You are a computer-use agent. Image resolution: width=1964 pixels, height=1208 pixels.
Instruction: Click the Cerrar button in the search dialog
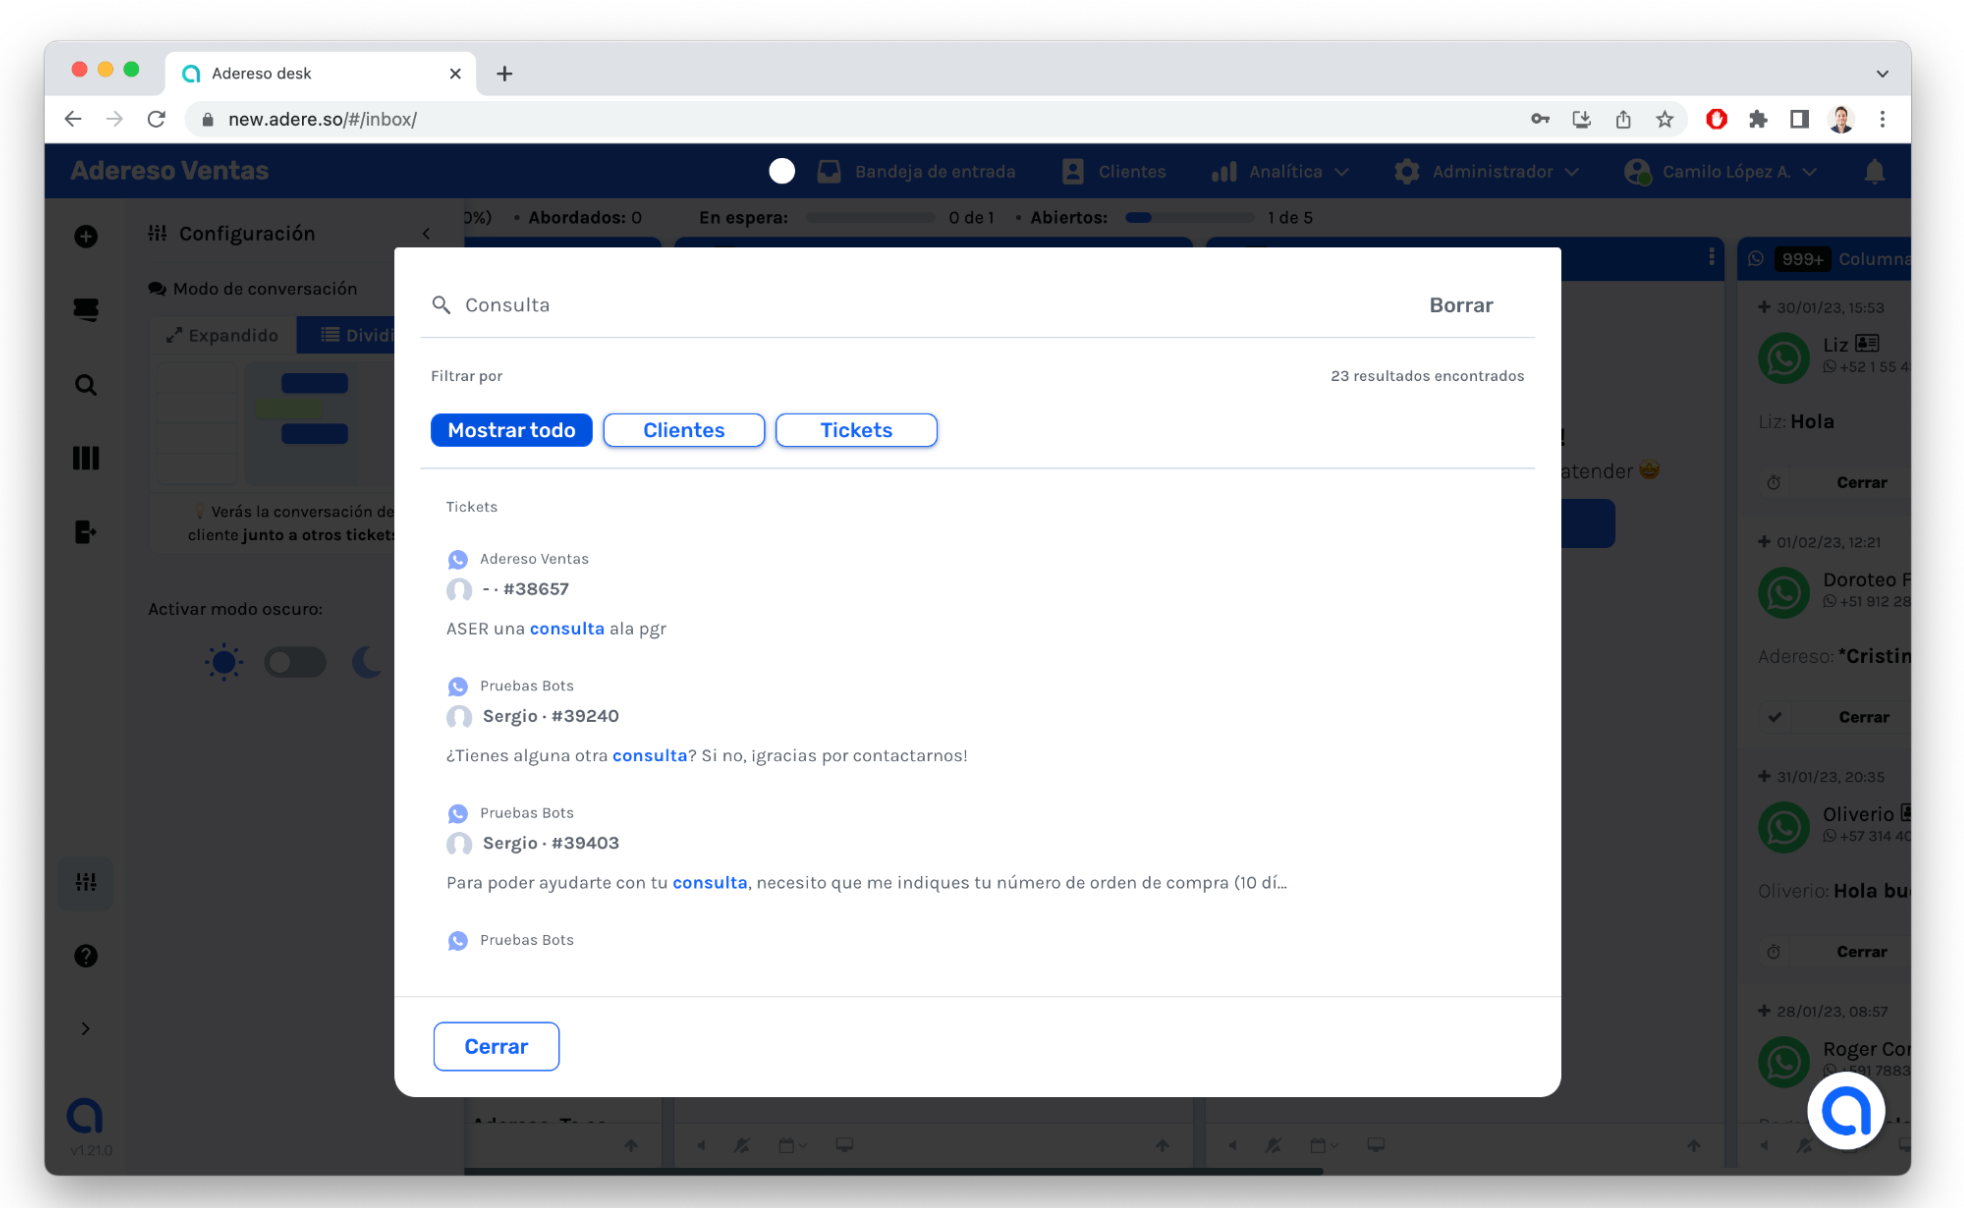point(496,1046)
